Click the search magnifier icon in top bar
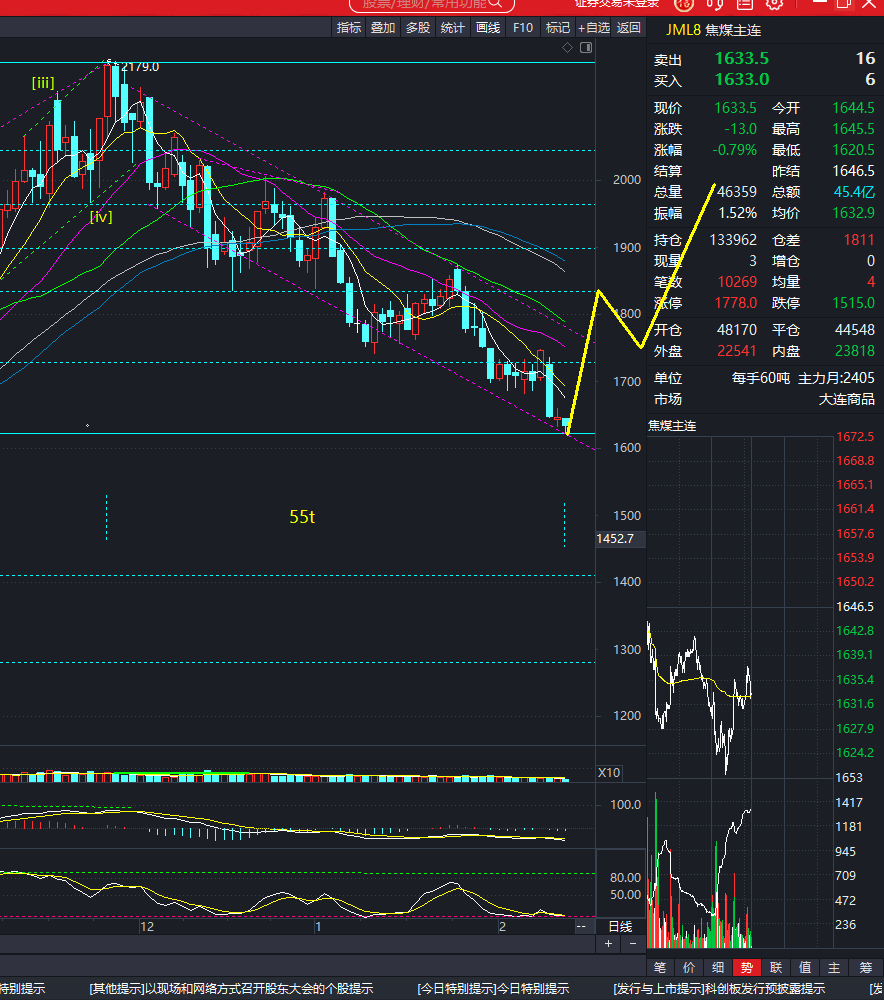The width and height of the screenshot is (884, 1000). 496,4
